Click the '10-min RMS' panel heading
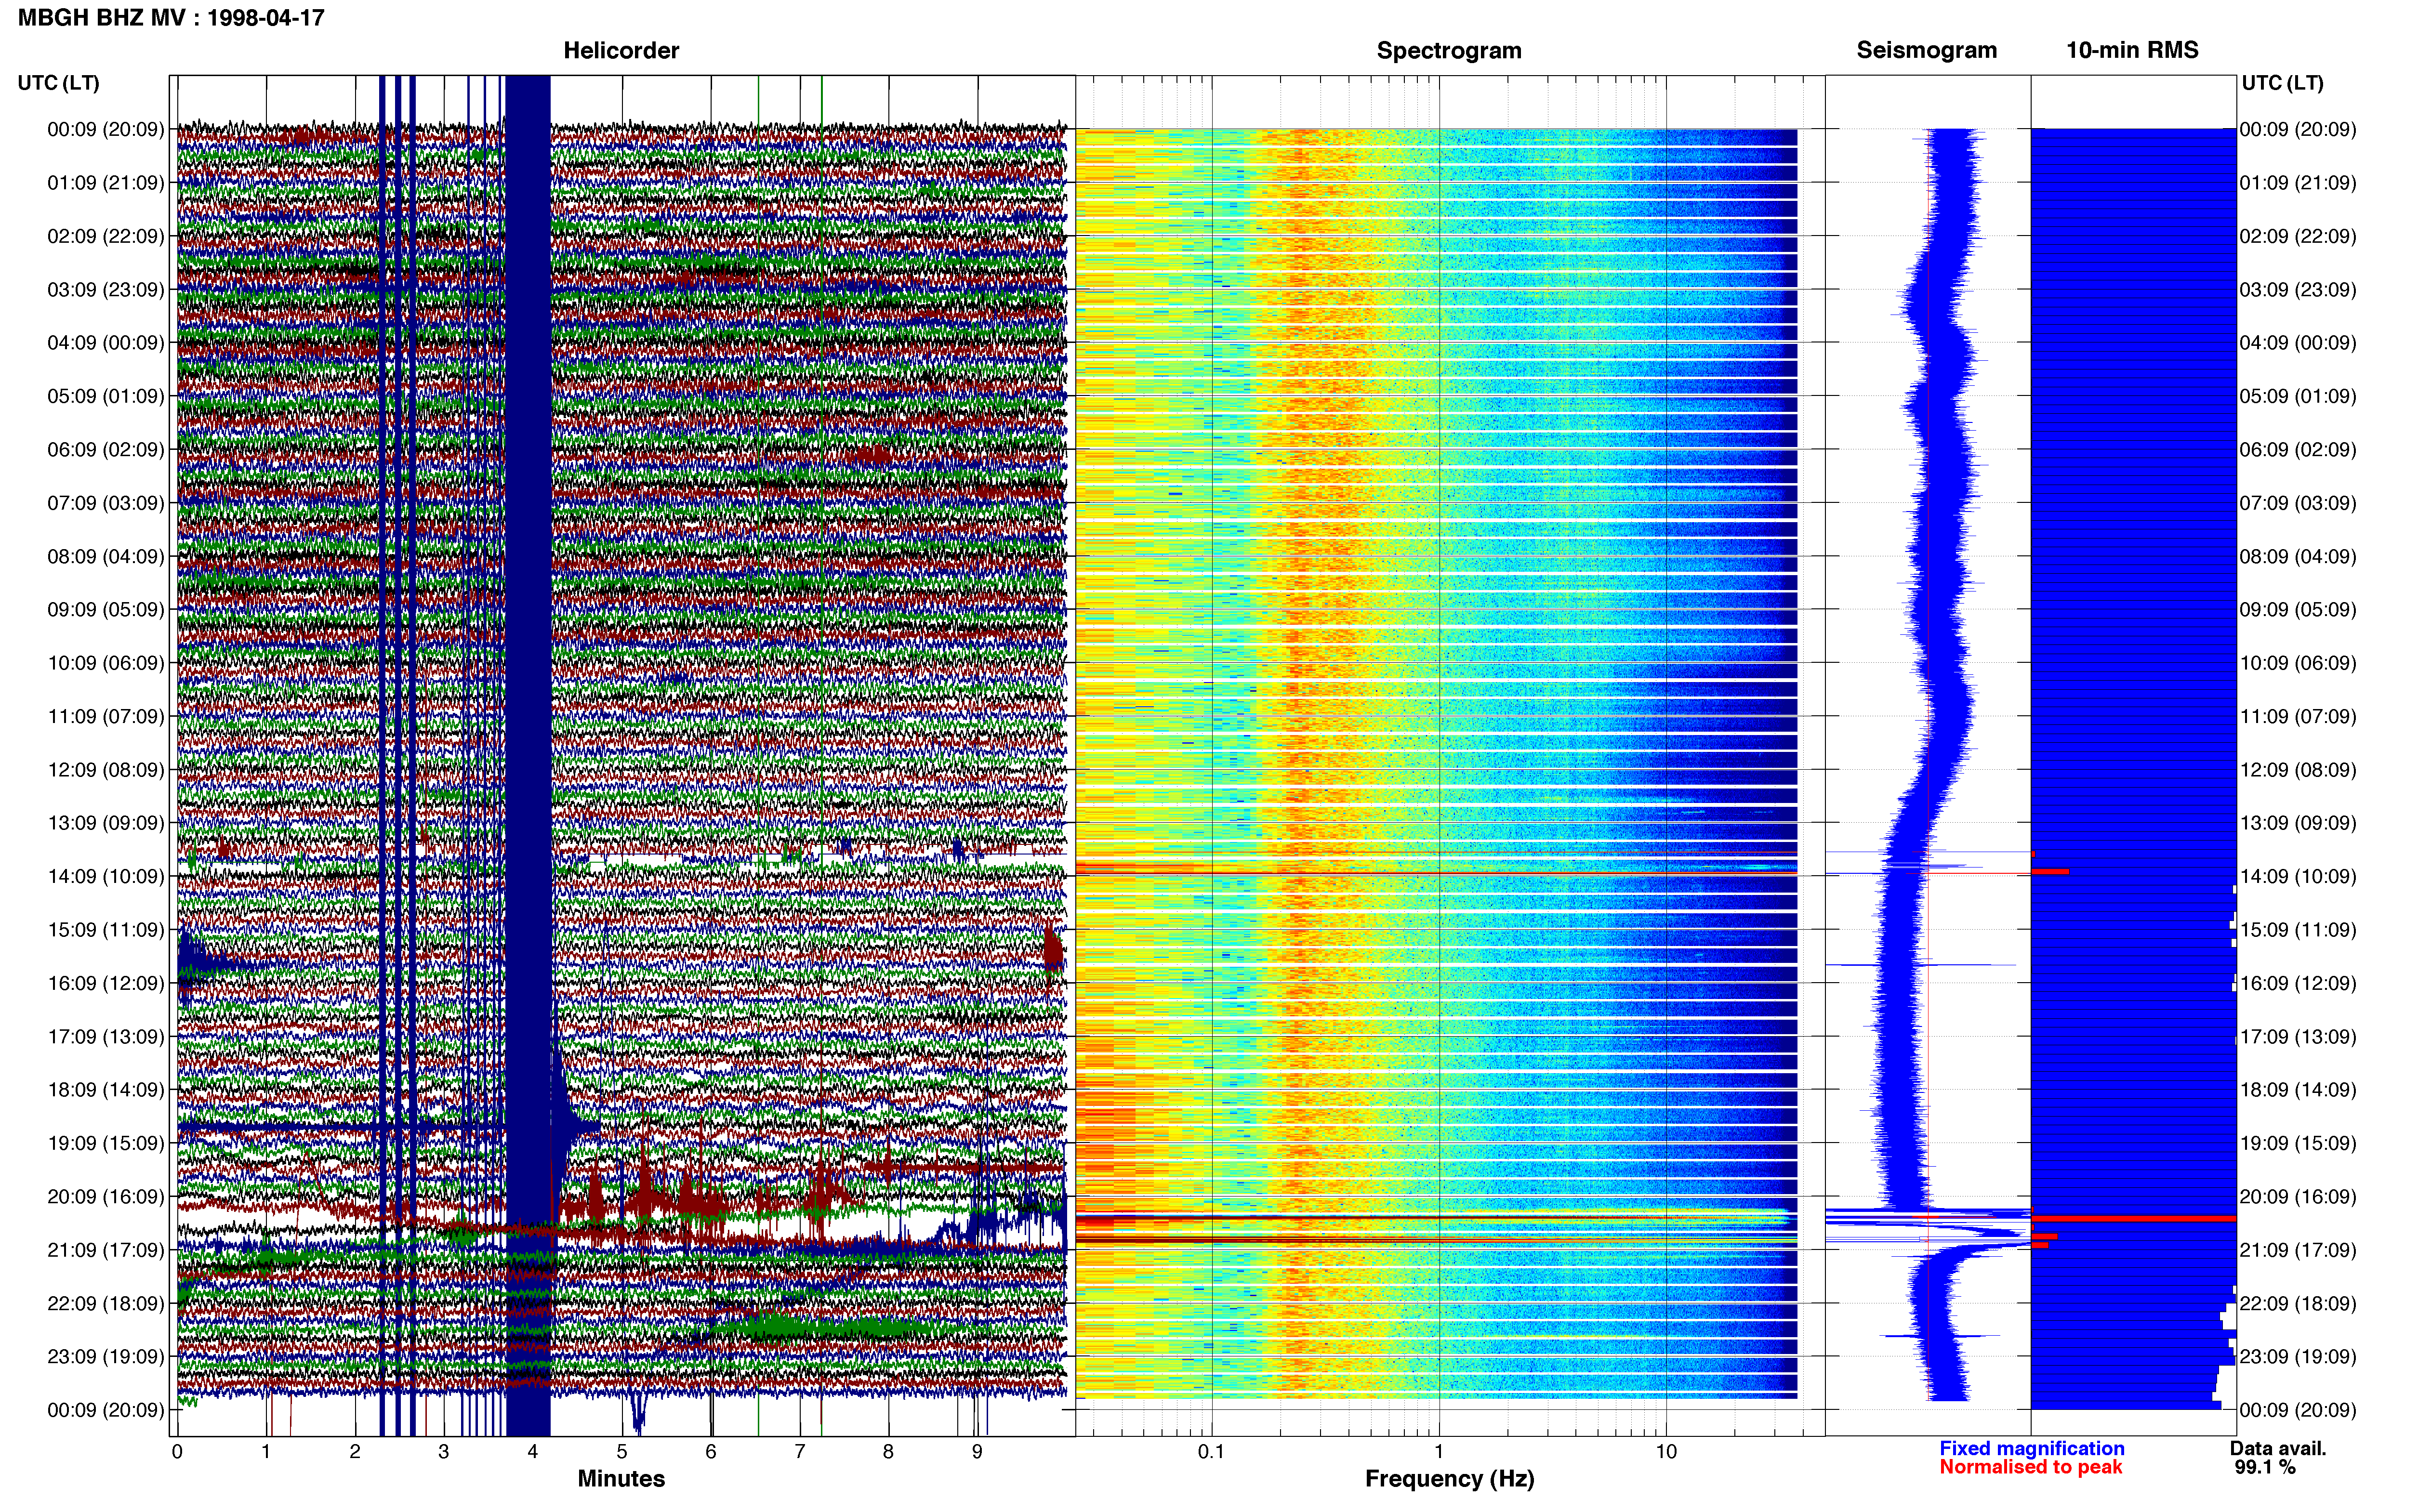This screenshot has width=2418, height=1512. pos(2132,50)
